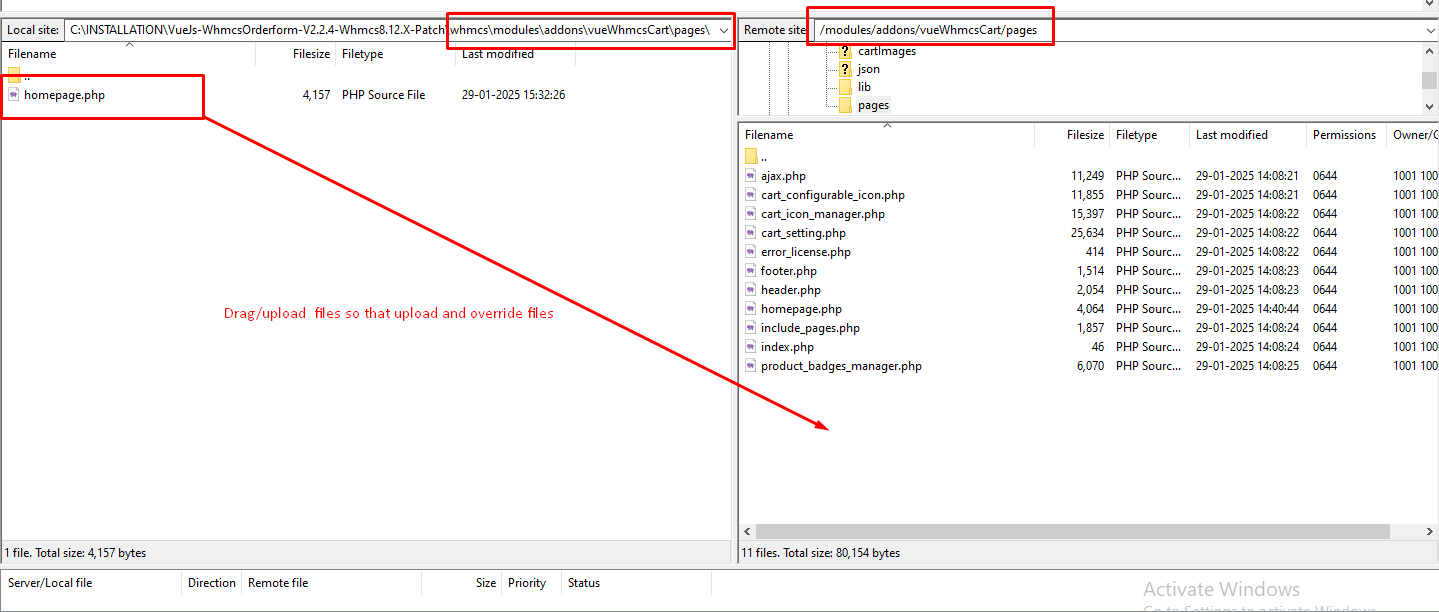1439x612 pixels.
Task: Click the local homepage.php file icon
Action: [14, 95]
